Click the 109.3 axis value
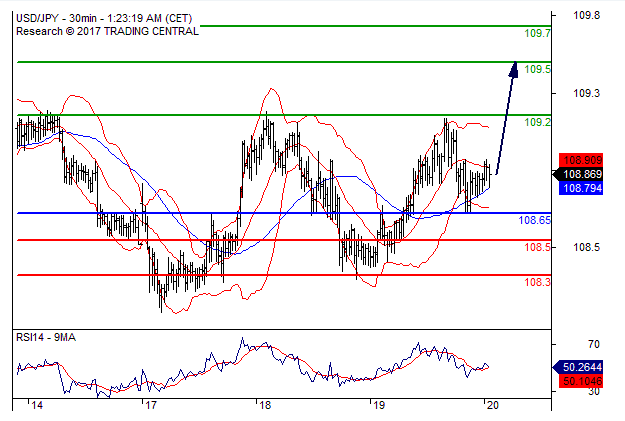Image resolution: width=625 pixels, height=421 pixels. (586, 93)
